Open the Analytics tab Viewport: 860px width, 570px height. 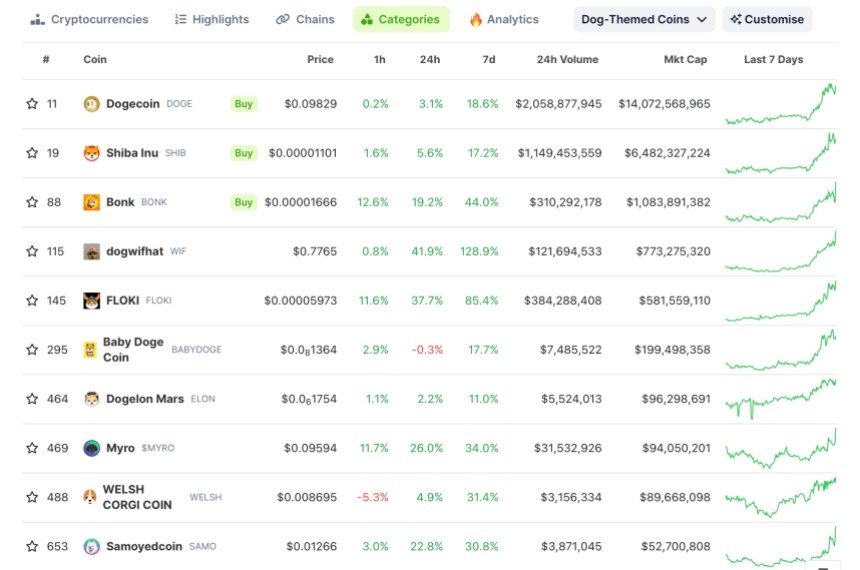point(504,19)
